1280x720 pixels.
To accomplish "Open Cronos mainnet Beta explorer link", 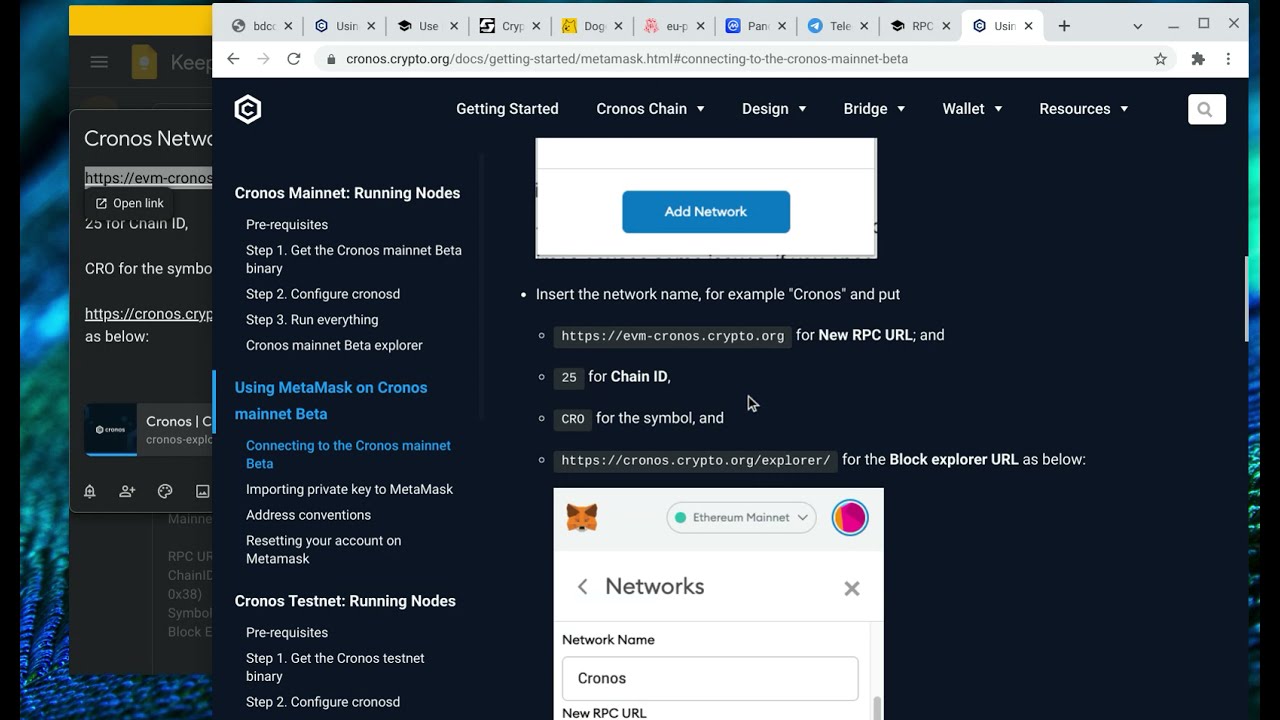I will click(x=334, y=345).
